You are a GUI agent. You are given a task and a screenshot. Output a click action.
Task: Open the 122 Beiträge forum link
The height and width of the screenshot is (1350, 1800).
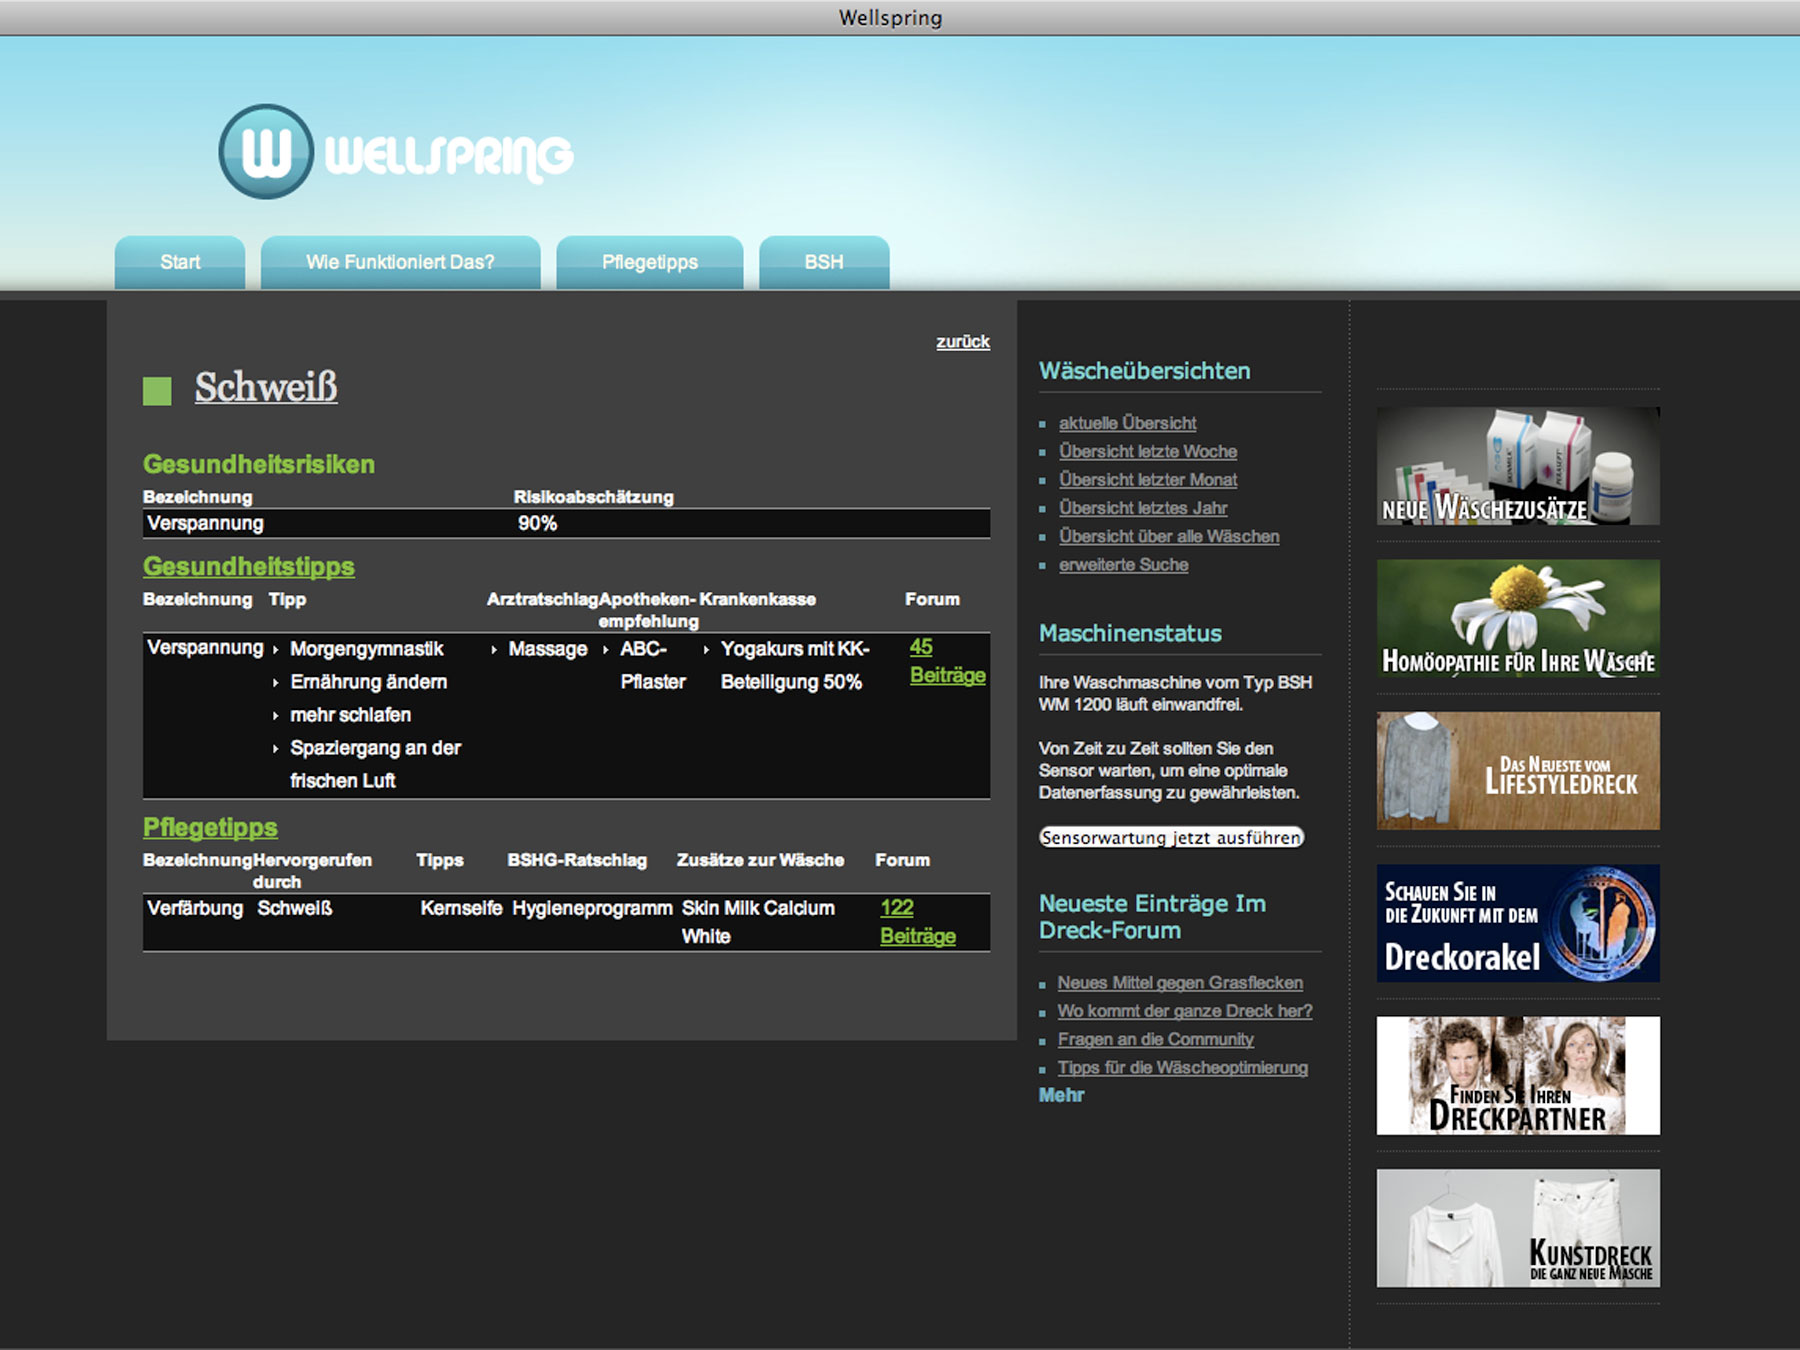coord(917,922)
